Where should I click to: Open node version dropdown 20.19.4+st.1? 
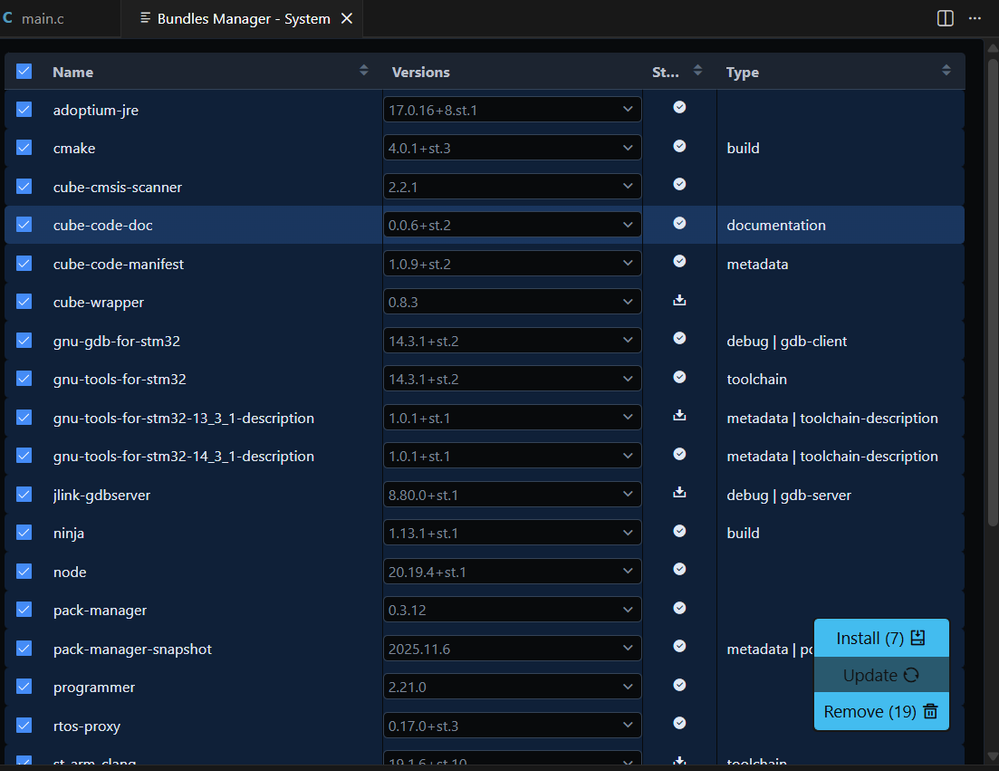click(512, 572)
